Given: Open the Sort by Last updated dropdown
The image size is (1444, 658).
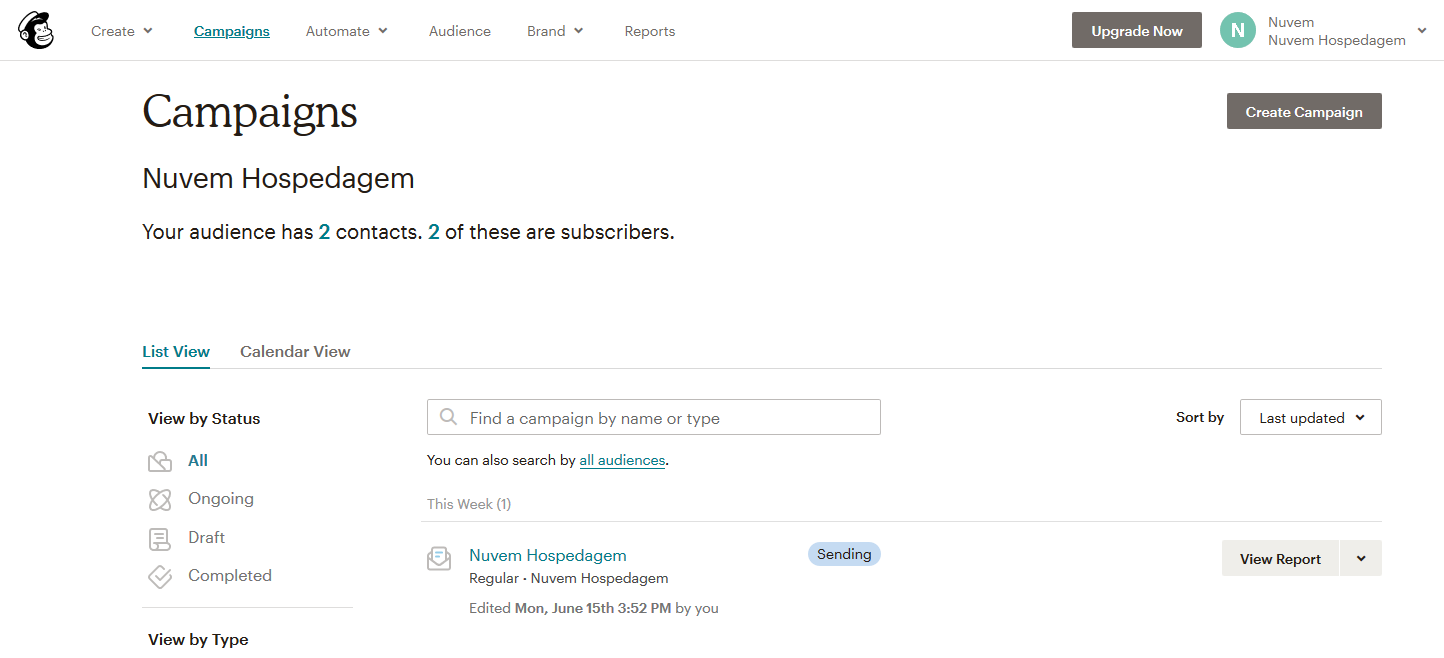Looking at the screenshot, I should (x=1311, y=418).
